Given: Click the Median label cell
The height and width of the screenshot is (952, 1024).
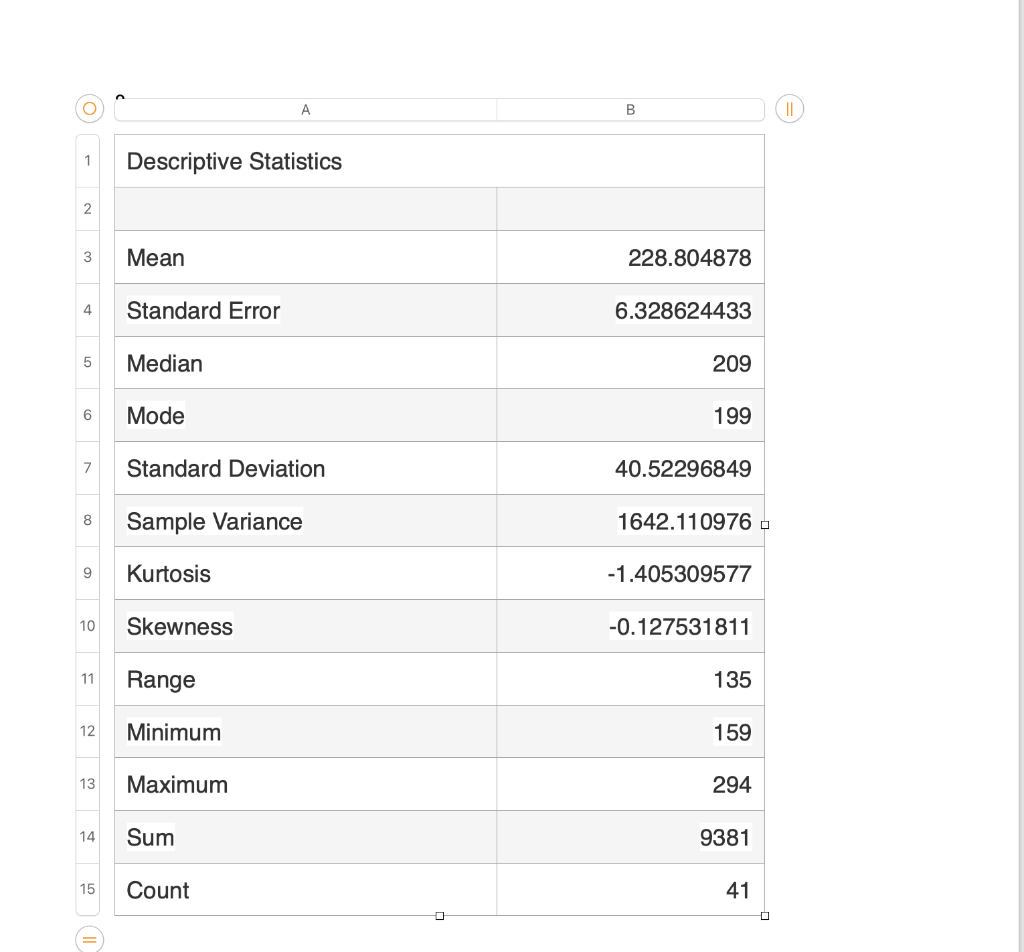Looking at the screenshot, I should click(x=306, y=363).
